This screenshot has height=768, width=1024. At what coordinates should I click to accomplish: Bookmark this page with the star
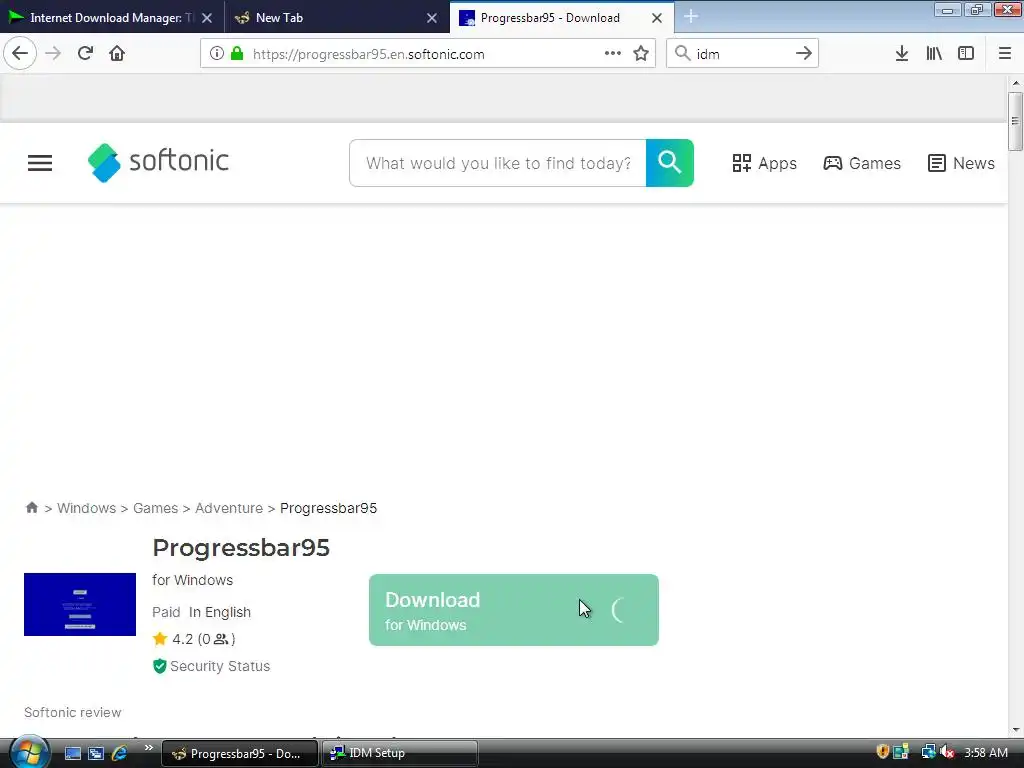641,53
